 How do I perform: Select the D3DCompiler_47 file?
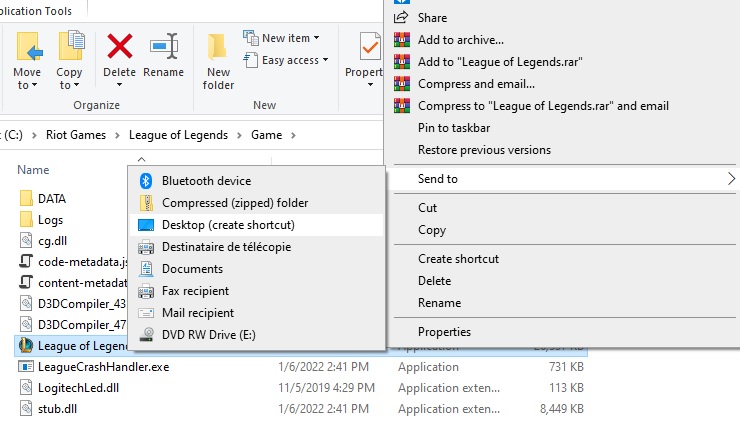click(x=82, y=325)
